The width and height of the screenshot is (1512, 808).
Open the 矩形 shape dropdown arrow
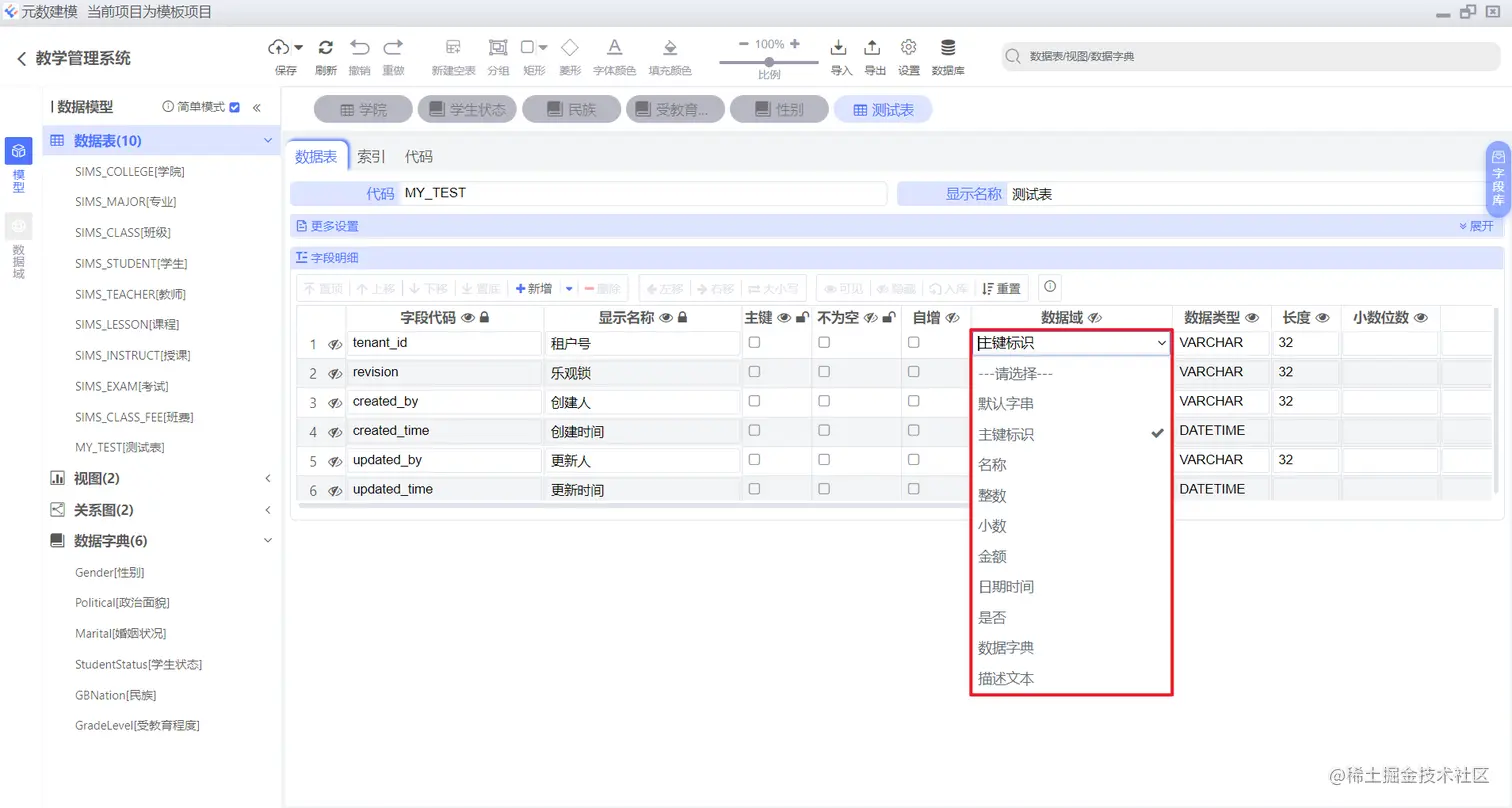point(543,47)
